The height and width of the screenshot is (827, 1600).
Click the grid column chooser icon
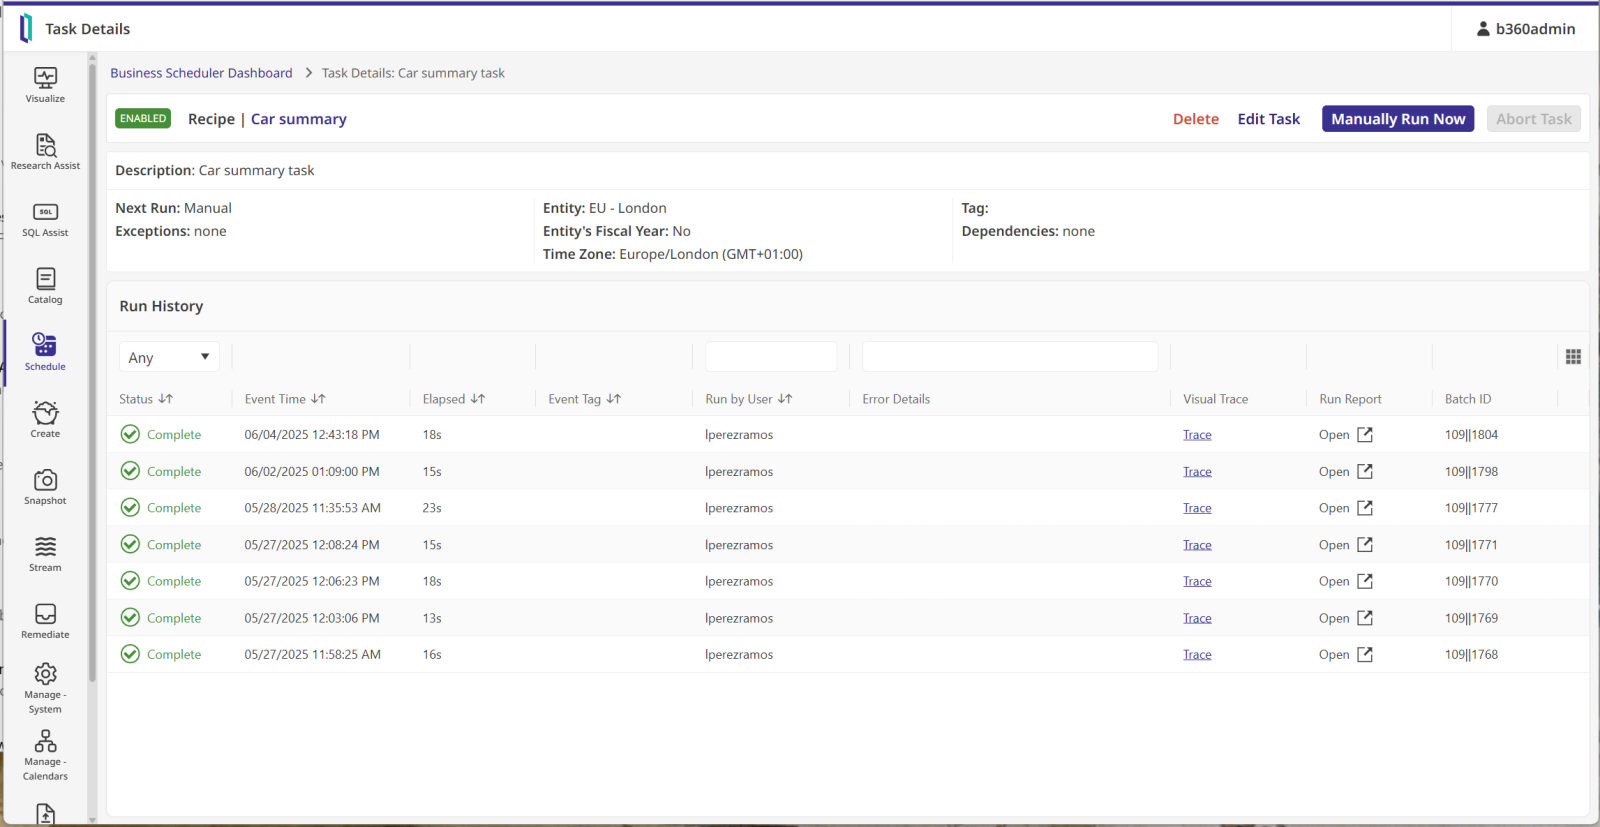pos(1573,357)
